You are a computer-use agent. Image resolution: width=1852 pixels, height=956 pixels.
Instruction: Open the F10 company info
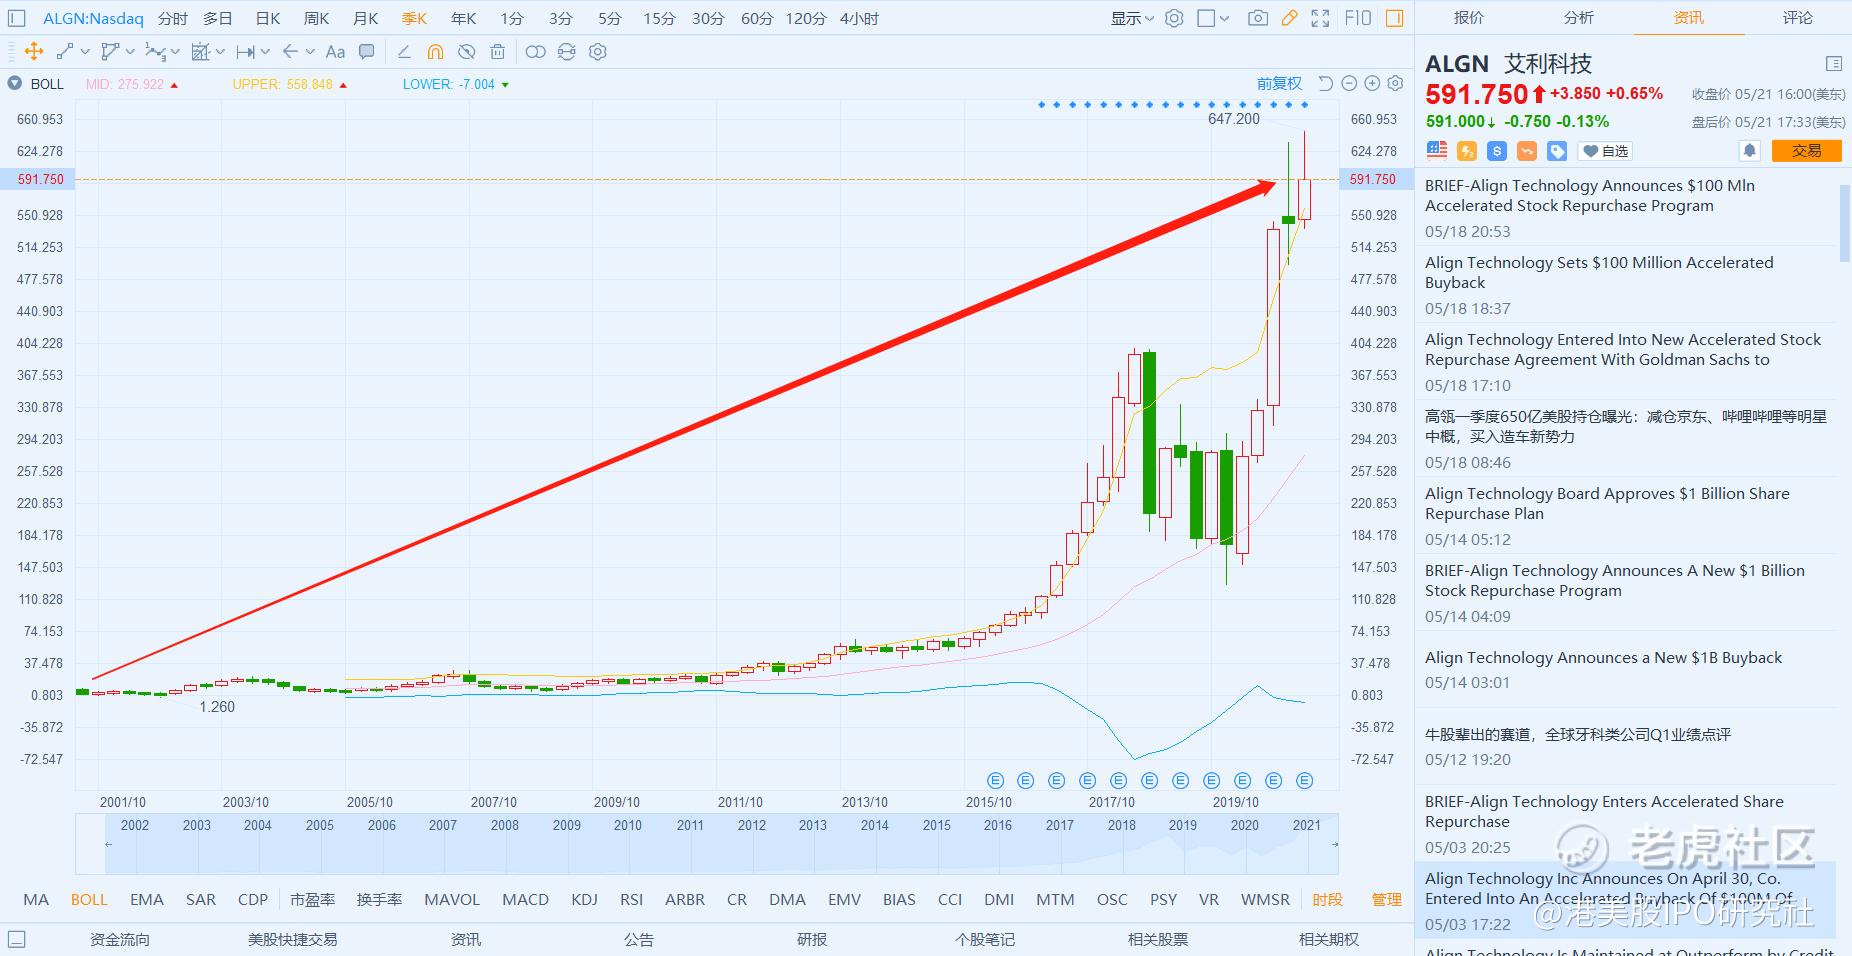[x=1358, y=18]
